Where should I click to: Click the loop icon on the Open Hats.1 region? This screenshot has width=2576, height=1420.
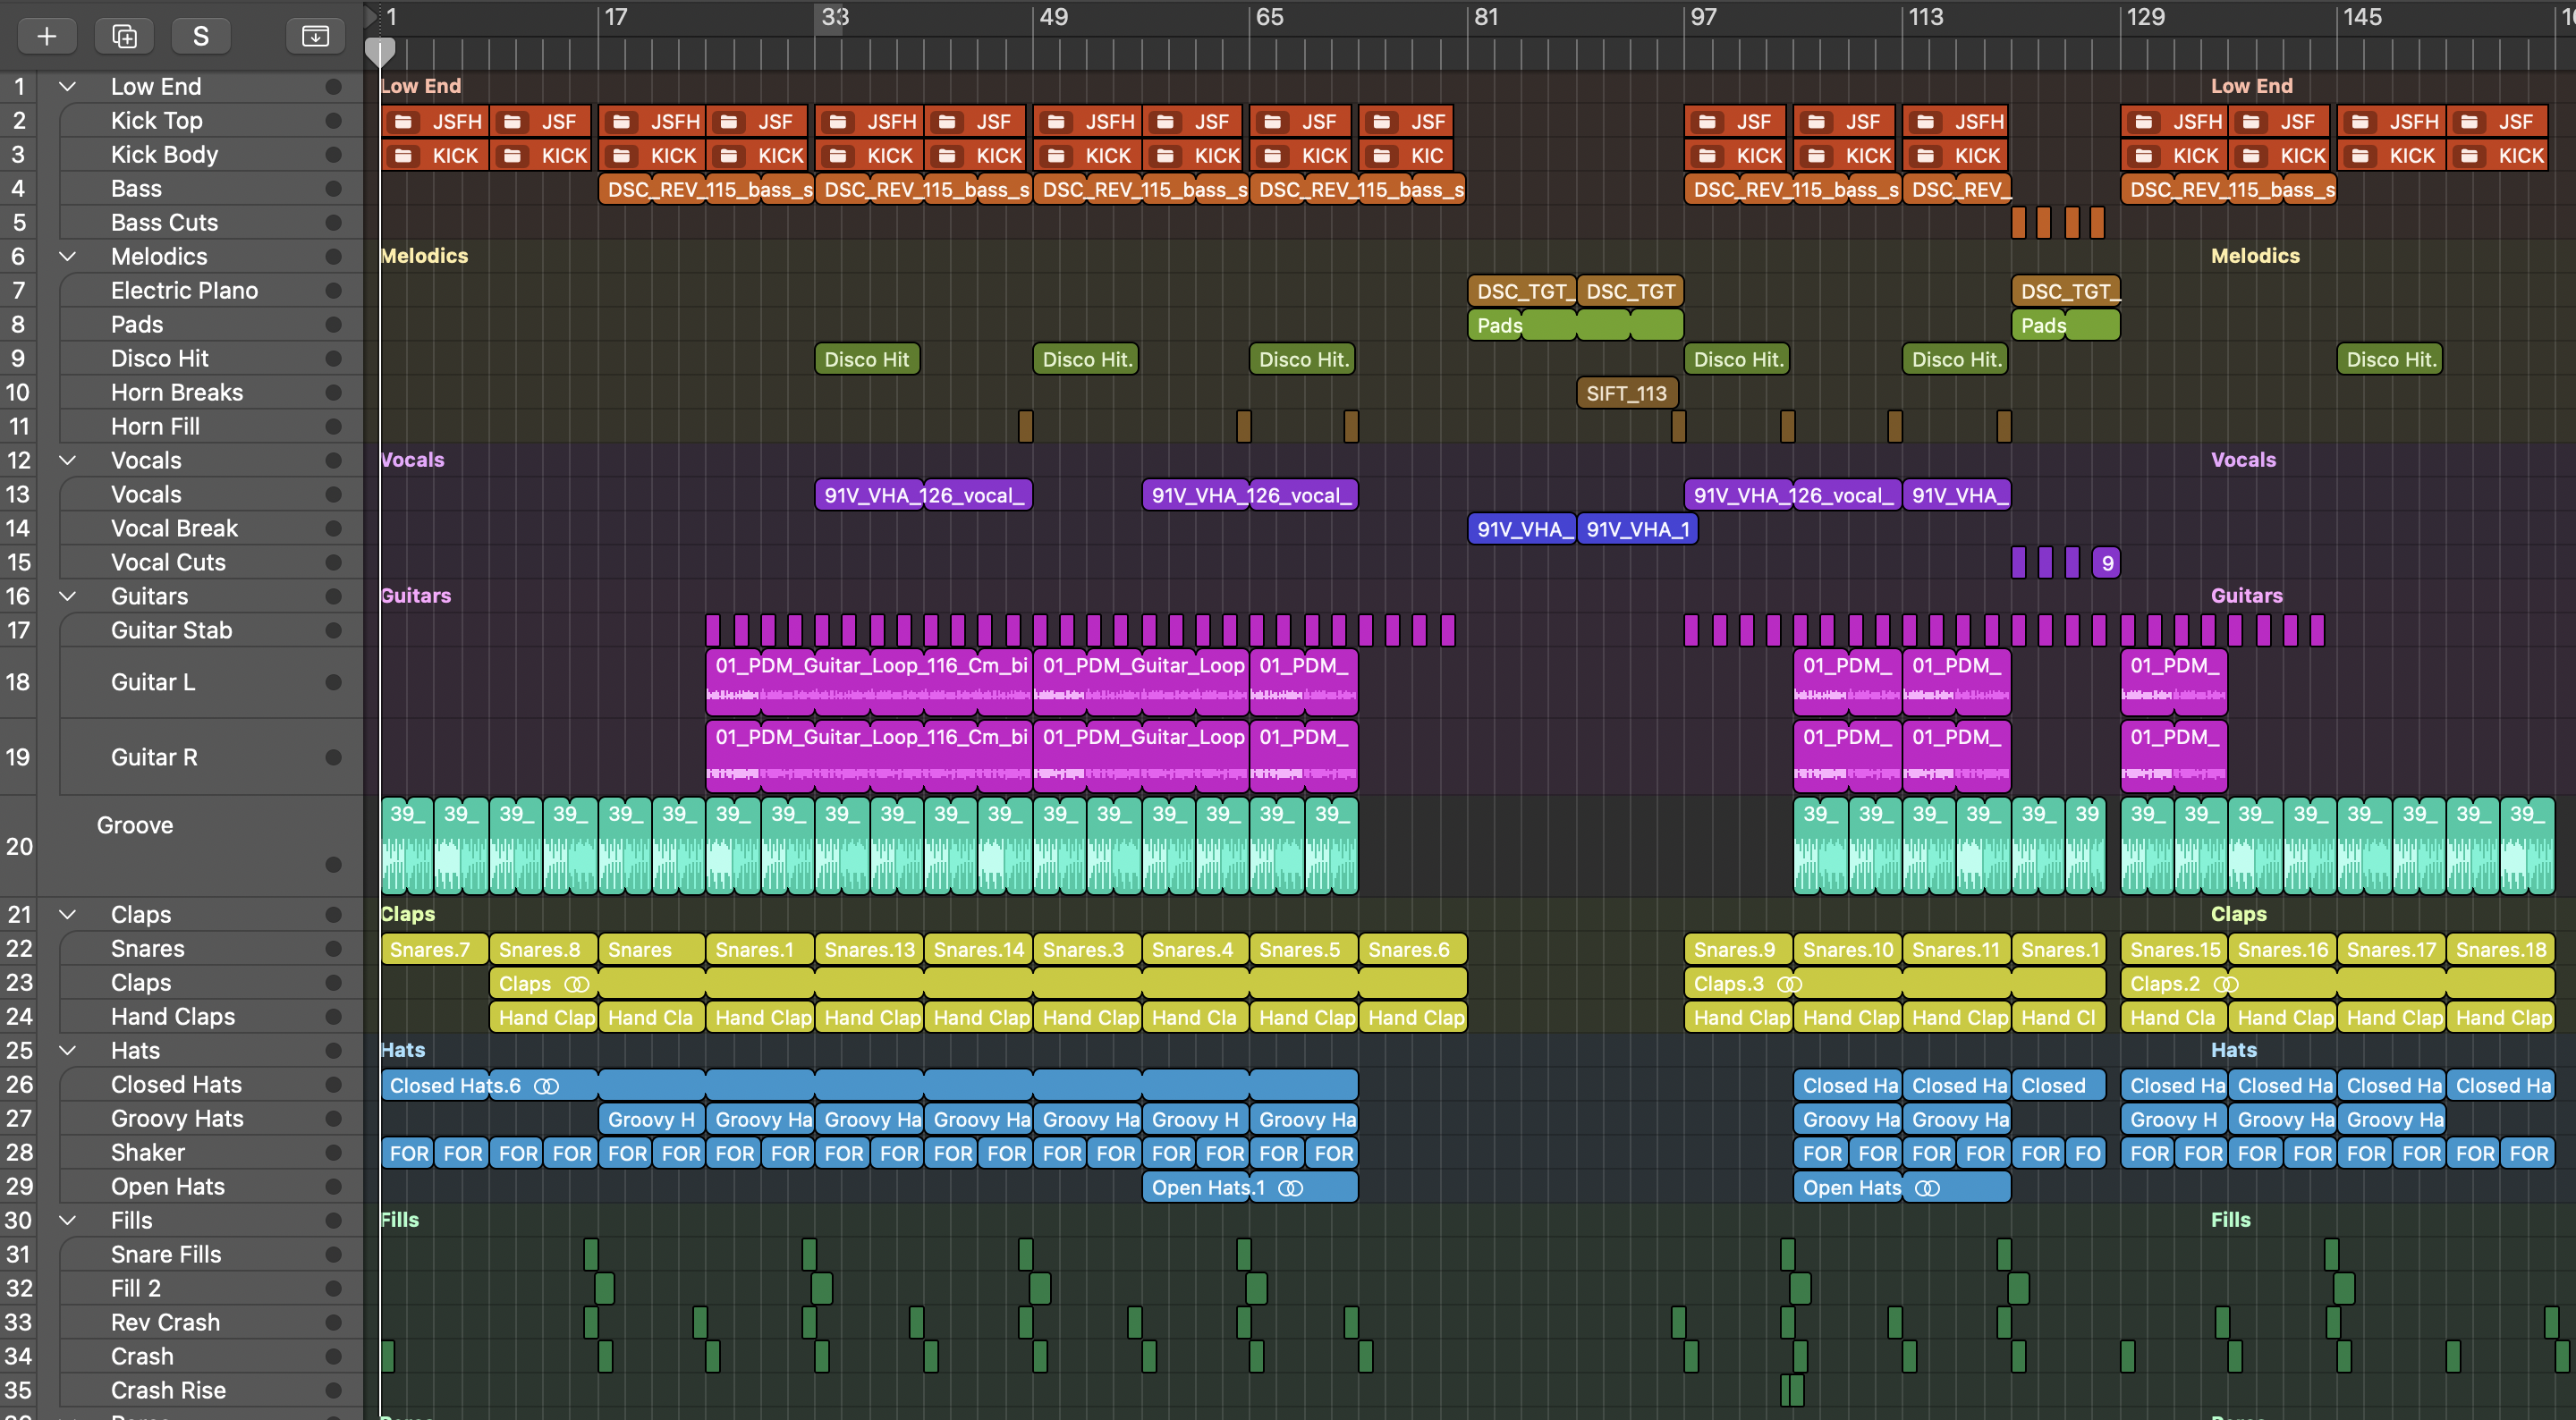click(x=1291, y=1188)
